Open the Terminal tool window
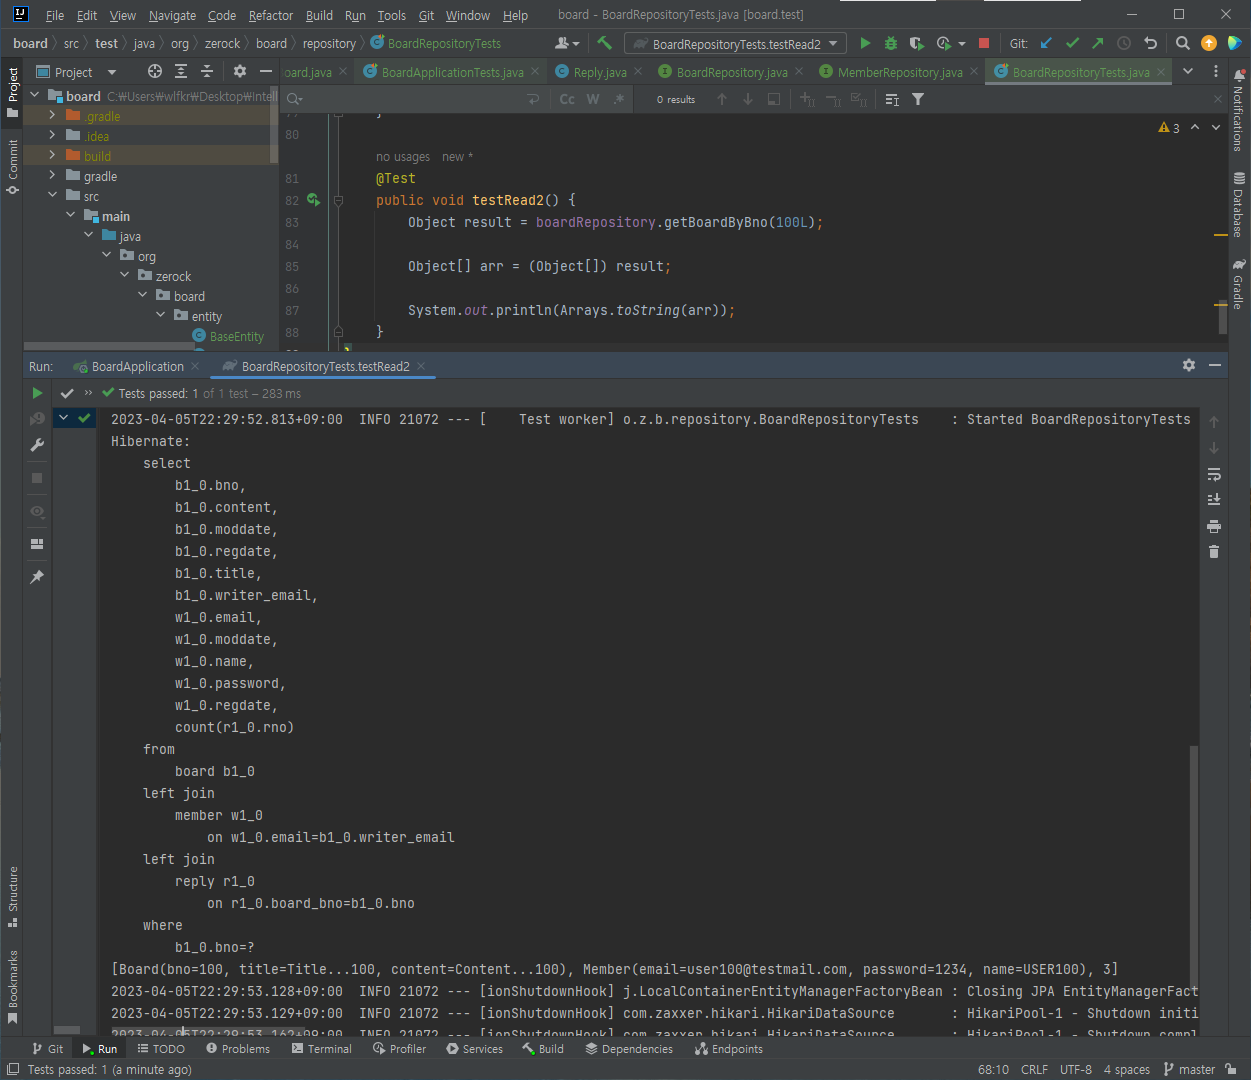 click(x=321, y=1049)
